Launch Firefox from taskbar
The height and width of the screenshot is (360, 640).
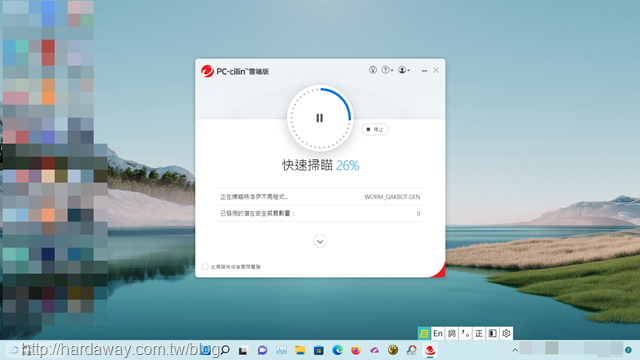tap(356, 350)
